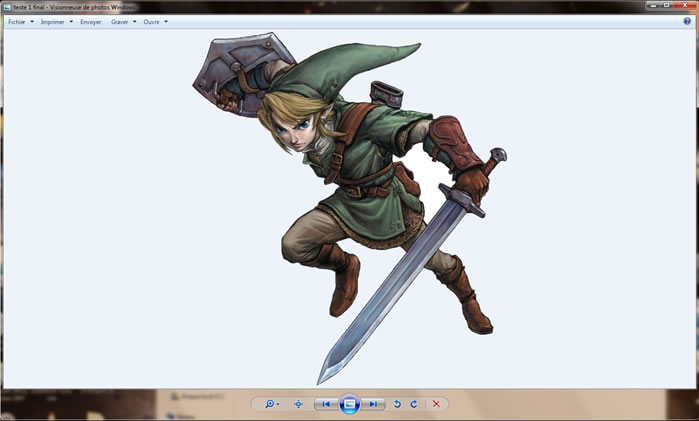Click the photo viewer icon in the title bar
The height and width of the screenshot is (421, 699).
tap(8, 7)
